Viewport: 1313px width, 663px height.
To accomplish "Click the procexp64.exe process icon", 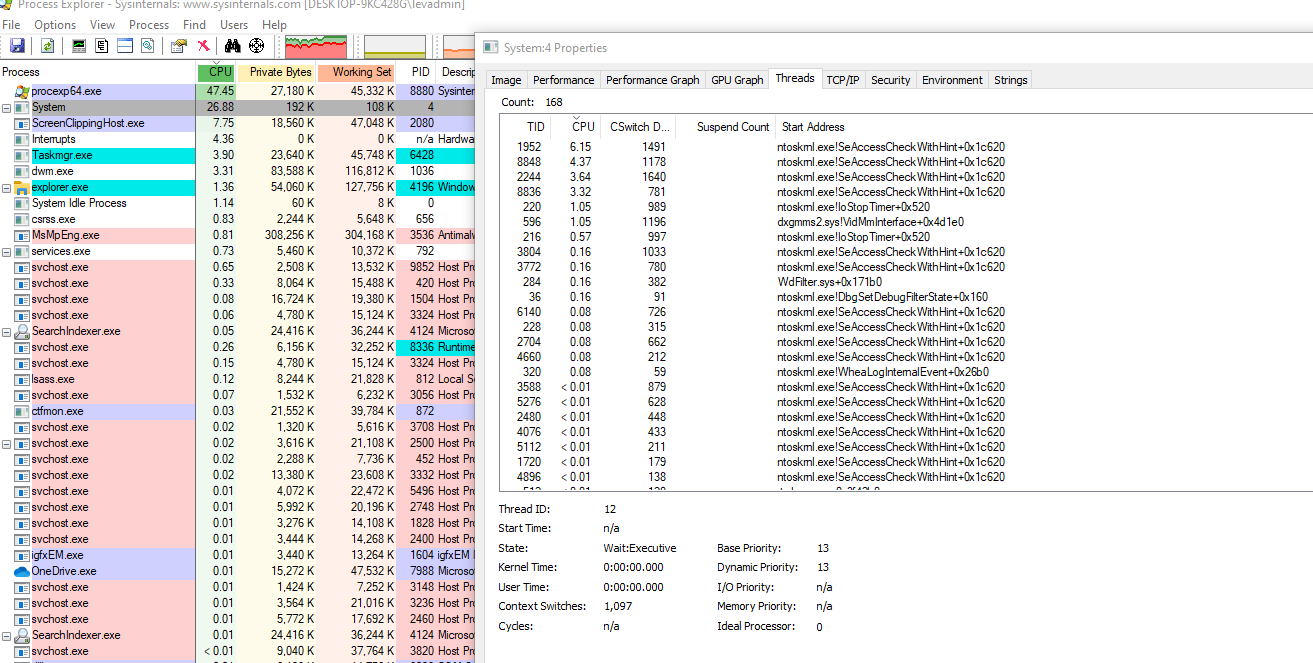I will [22, 91].
